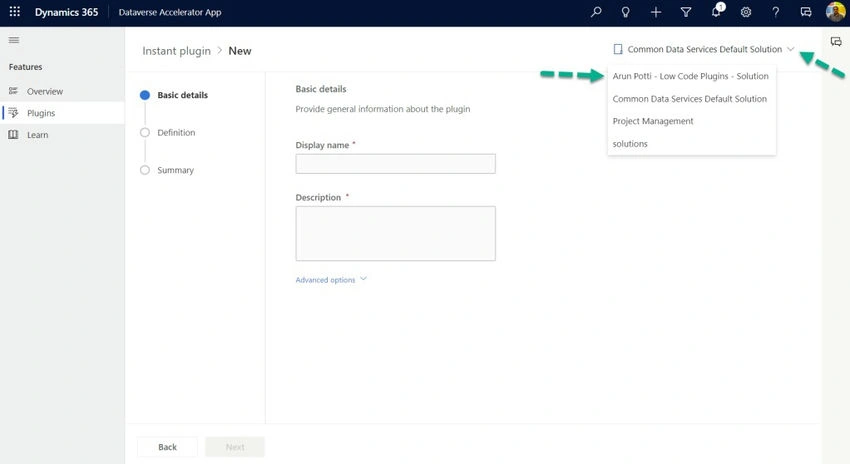Click the Description text area

(395, 233)
